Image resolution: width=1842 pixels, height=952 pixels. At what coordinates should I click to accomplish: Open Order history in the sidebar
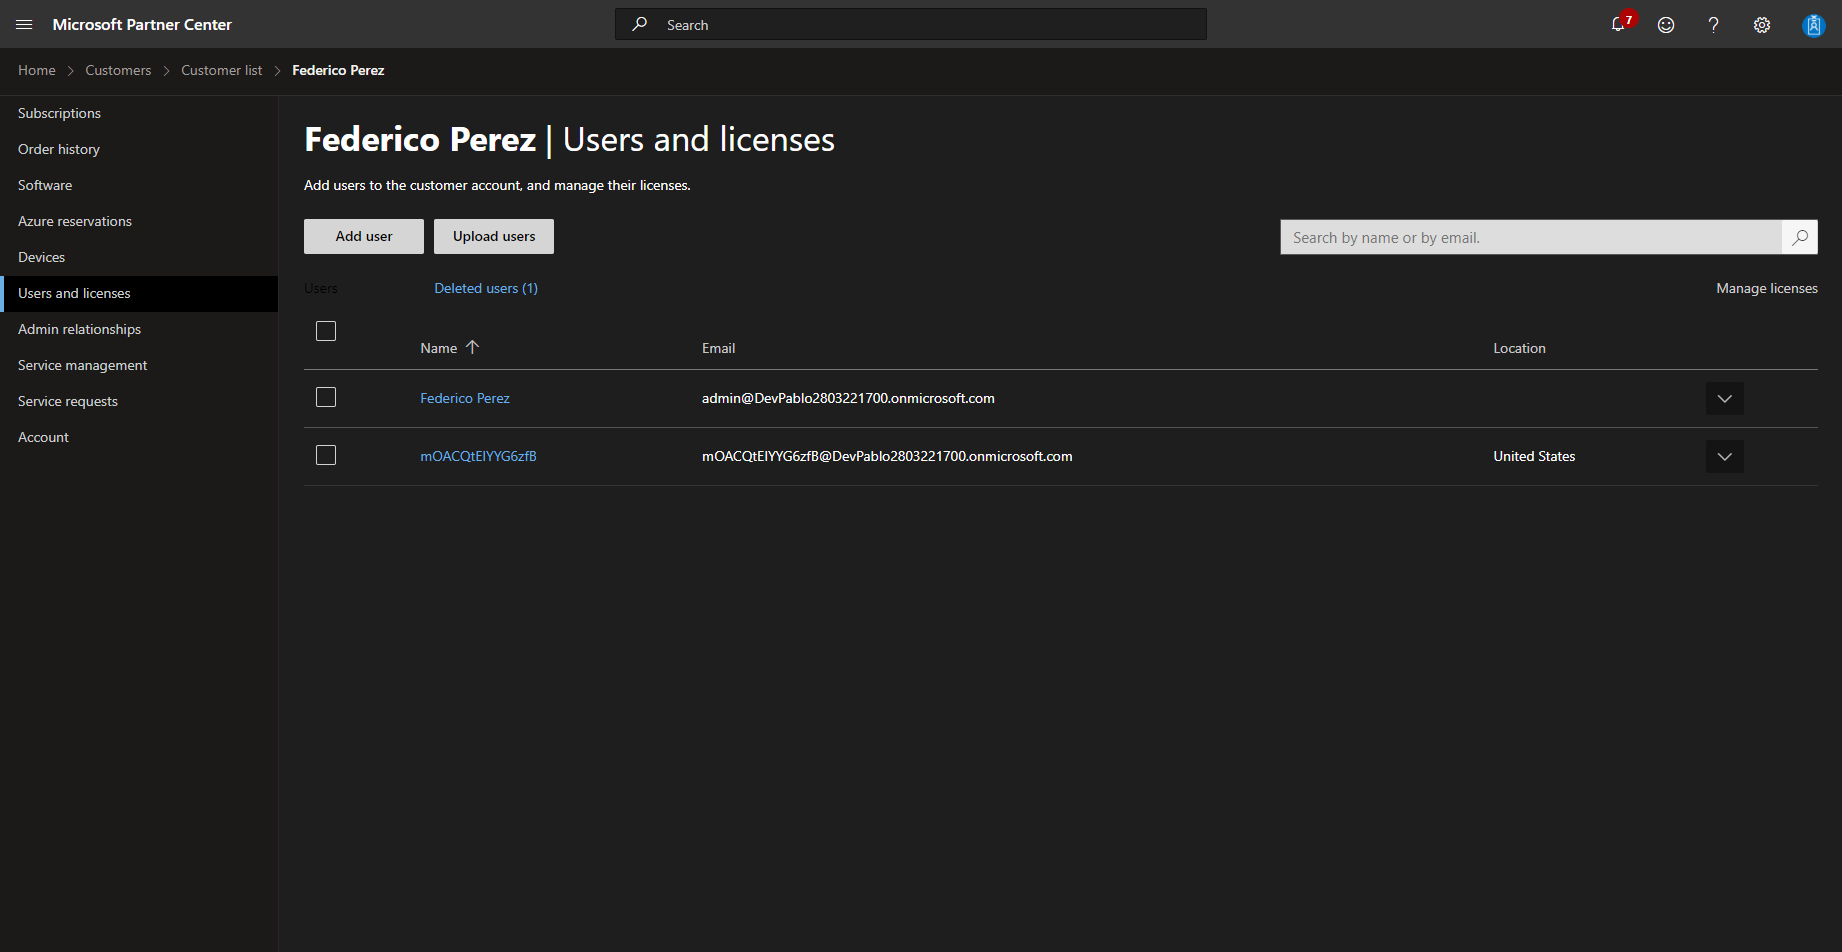point(139,149)
